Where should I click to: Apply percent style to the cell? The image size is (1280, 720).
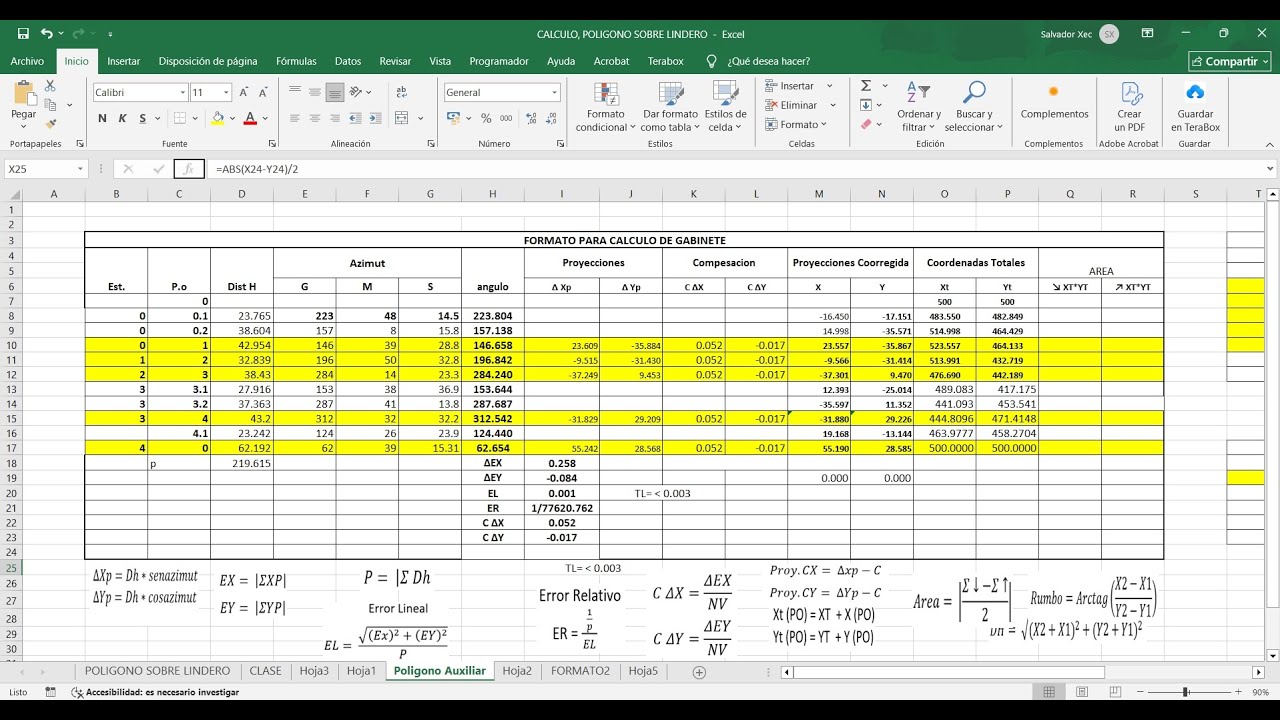486,118
